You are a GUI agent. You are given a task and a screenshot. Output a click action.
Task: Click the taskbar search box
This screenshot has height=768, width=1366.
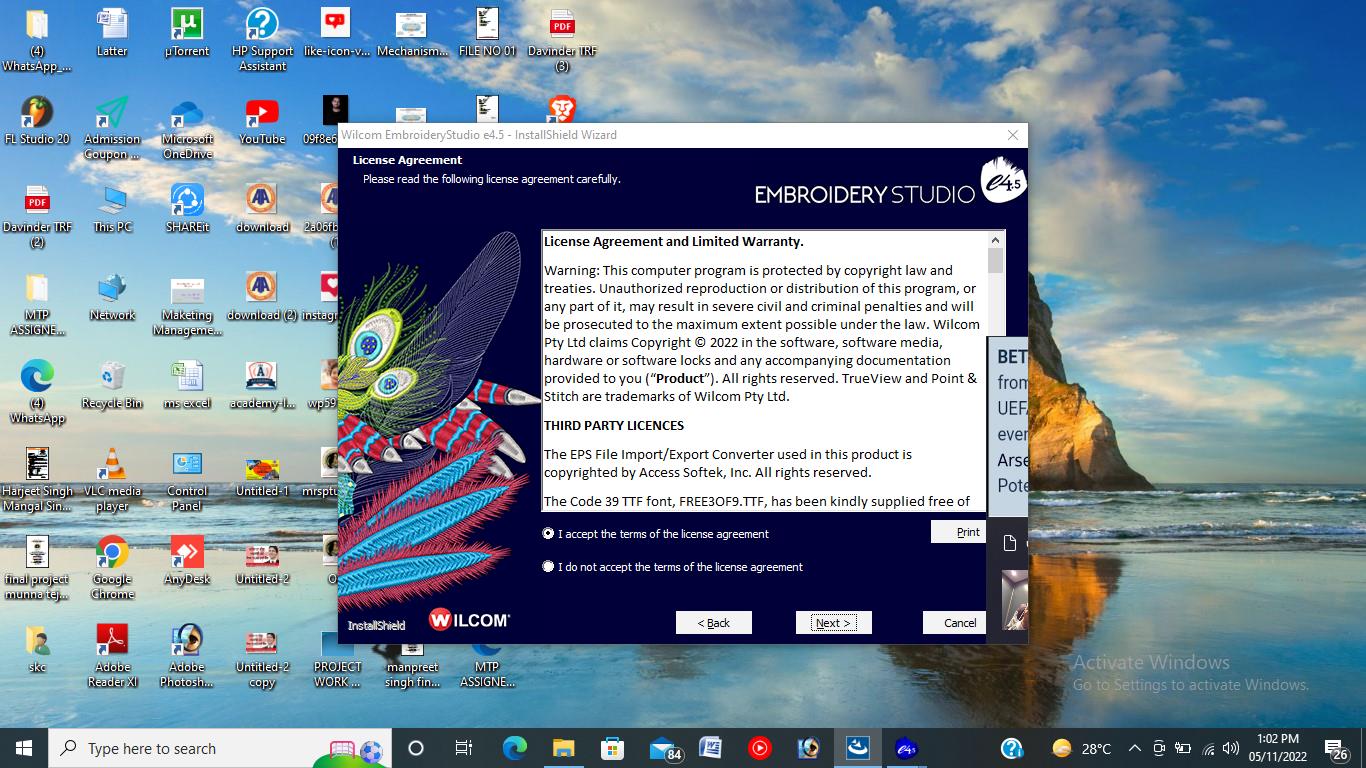coord(190,748)
